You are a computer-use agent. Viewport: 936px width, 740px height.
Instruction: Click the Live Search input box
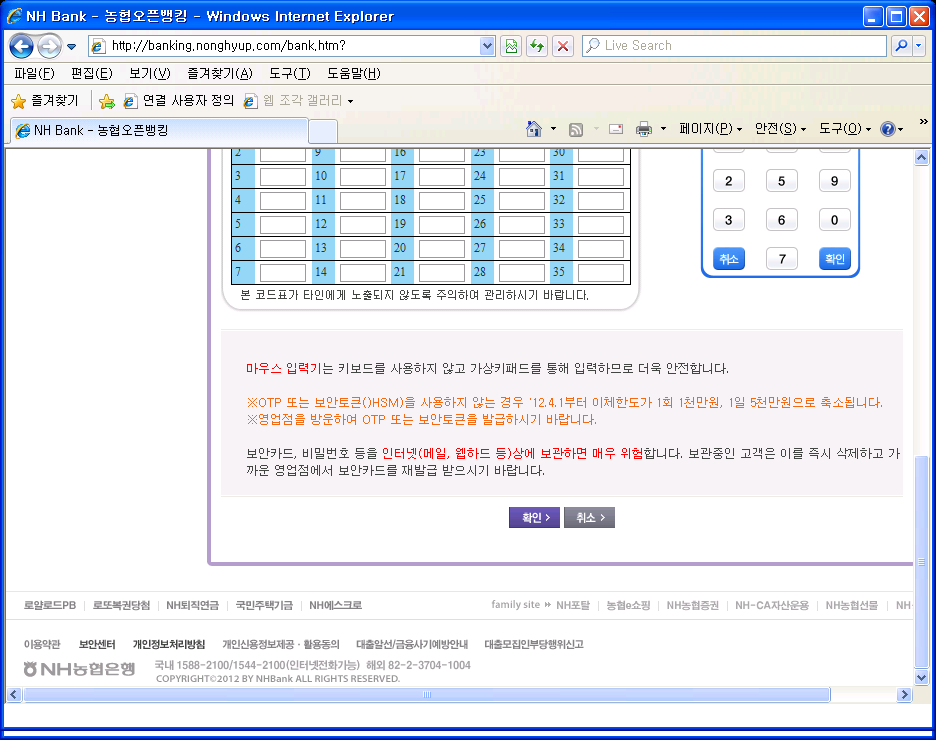(x=734, y=46)
